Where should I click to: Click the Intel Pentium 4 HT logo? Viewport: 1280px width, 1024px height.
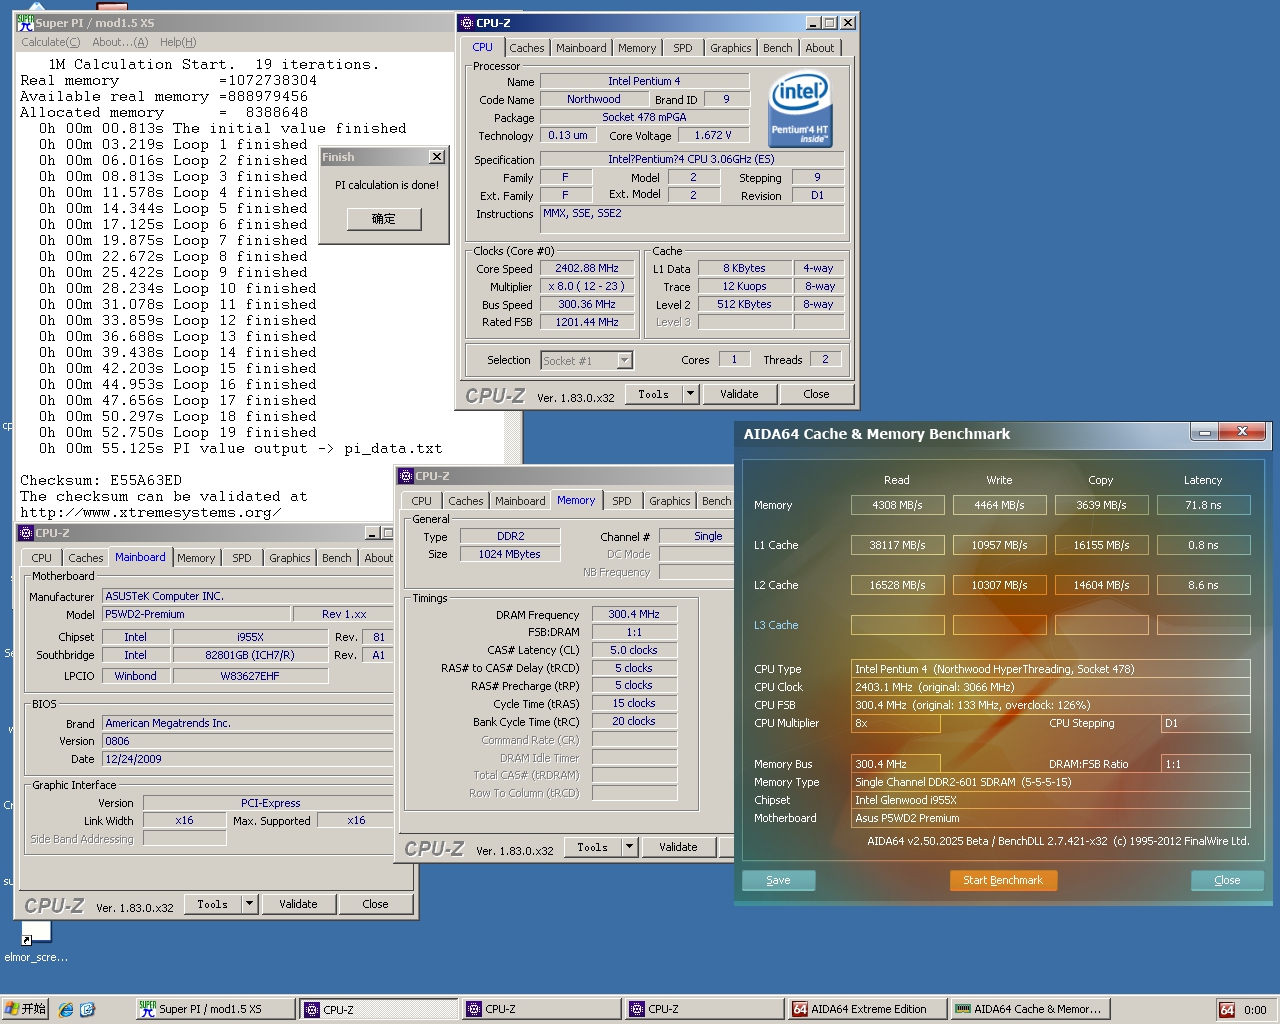(x=800, y=108)
